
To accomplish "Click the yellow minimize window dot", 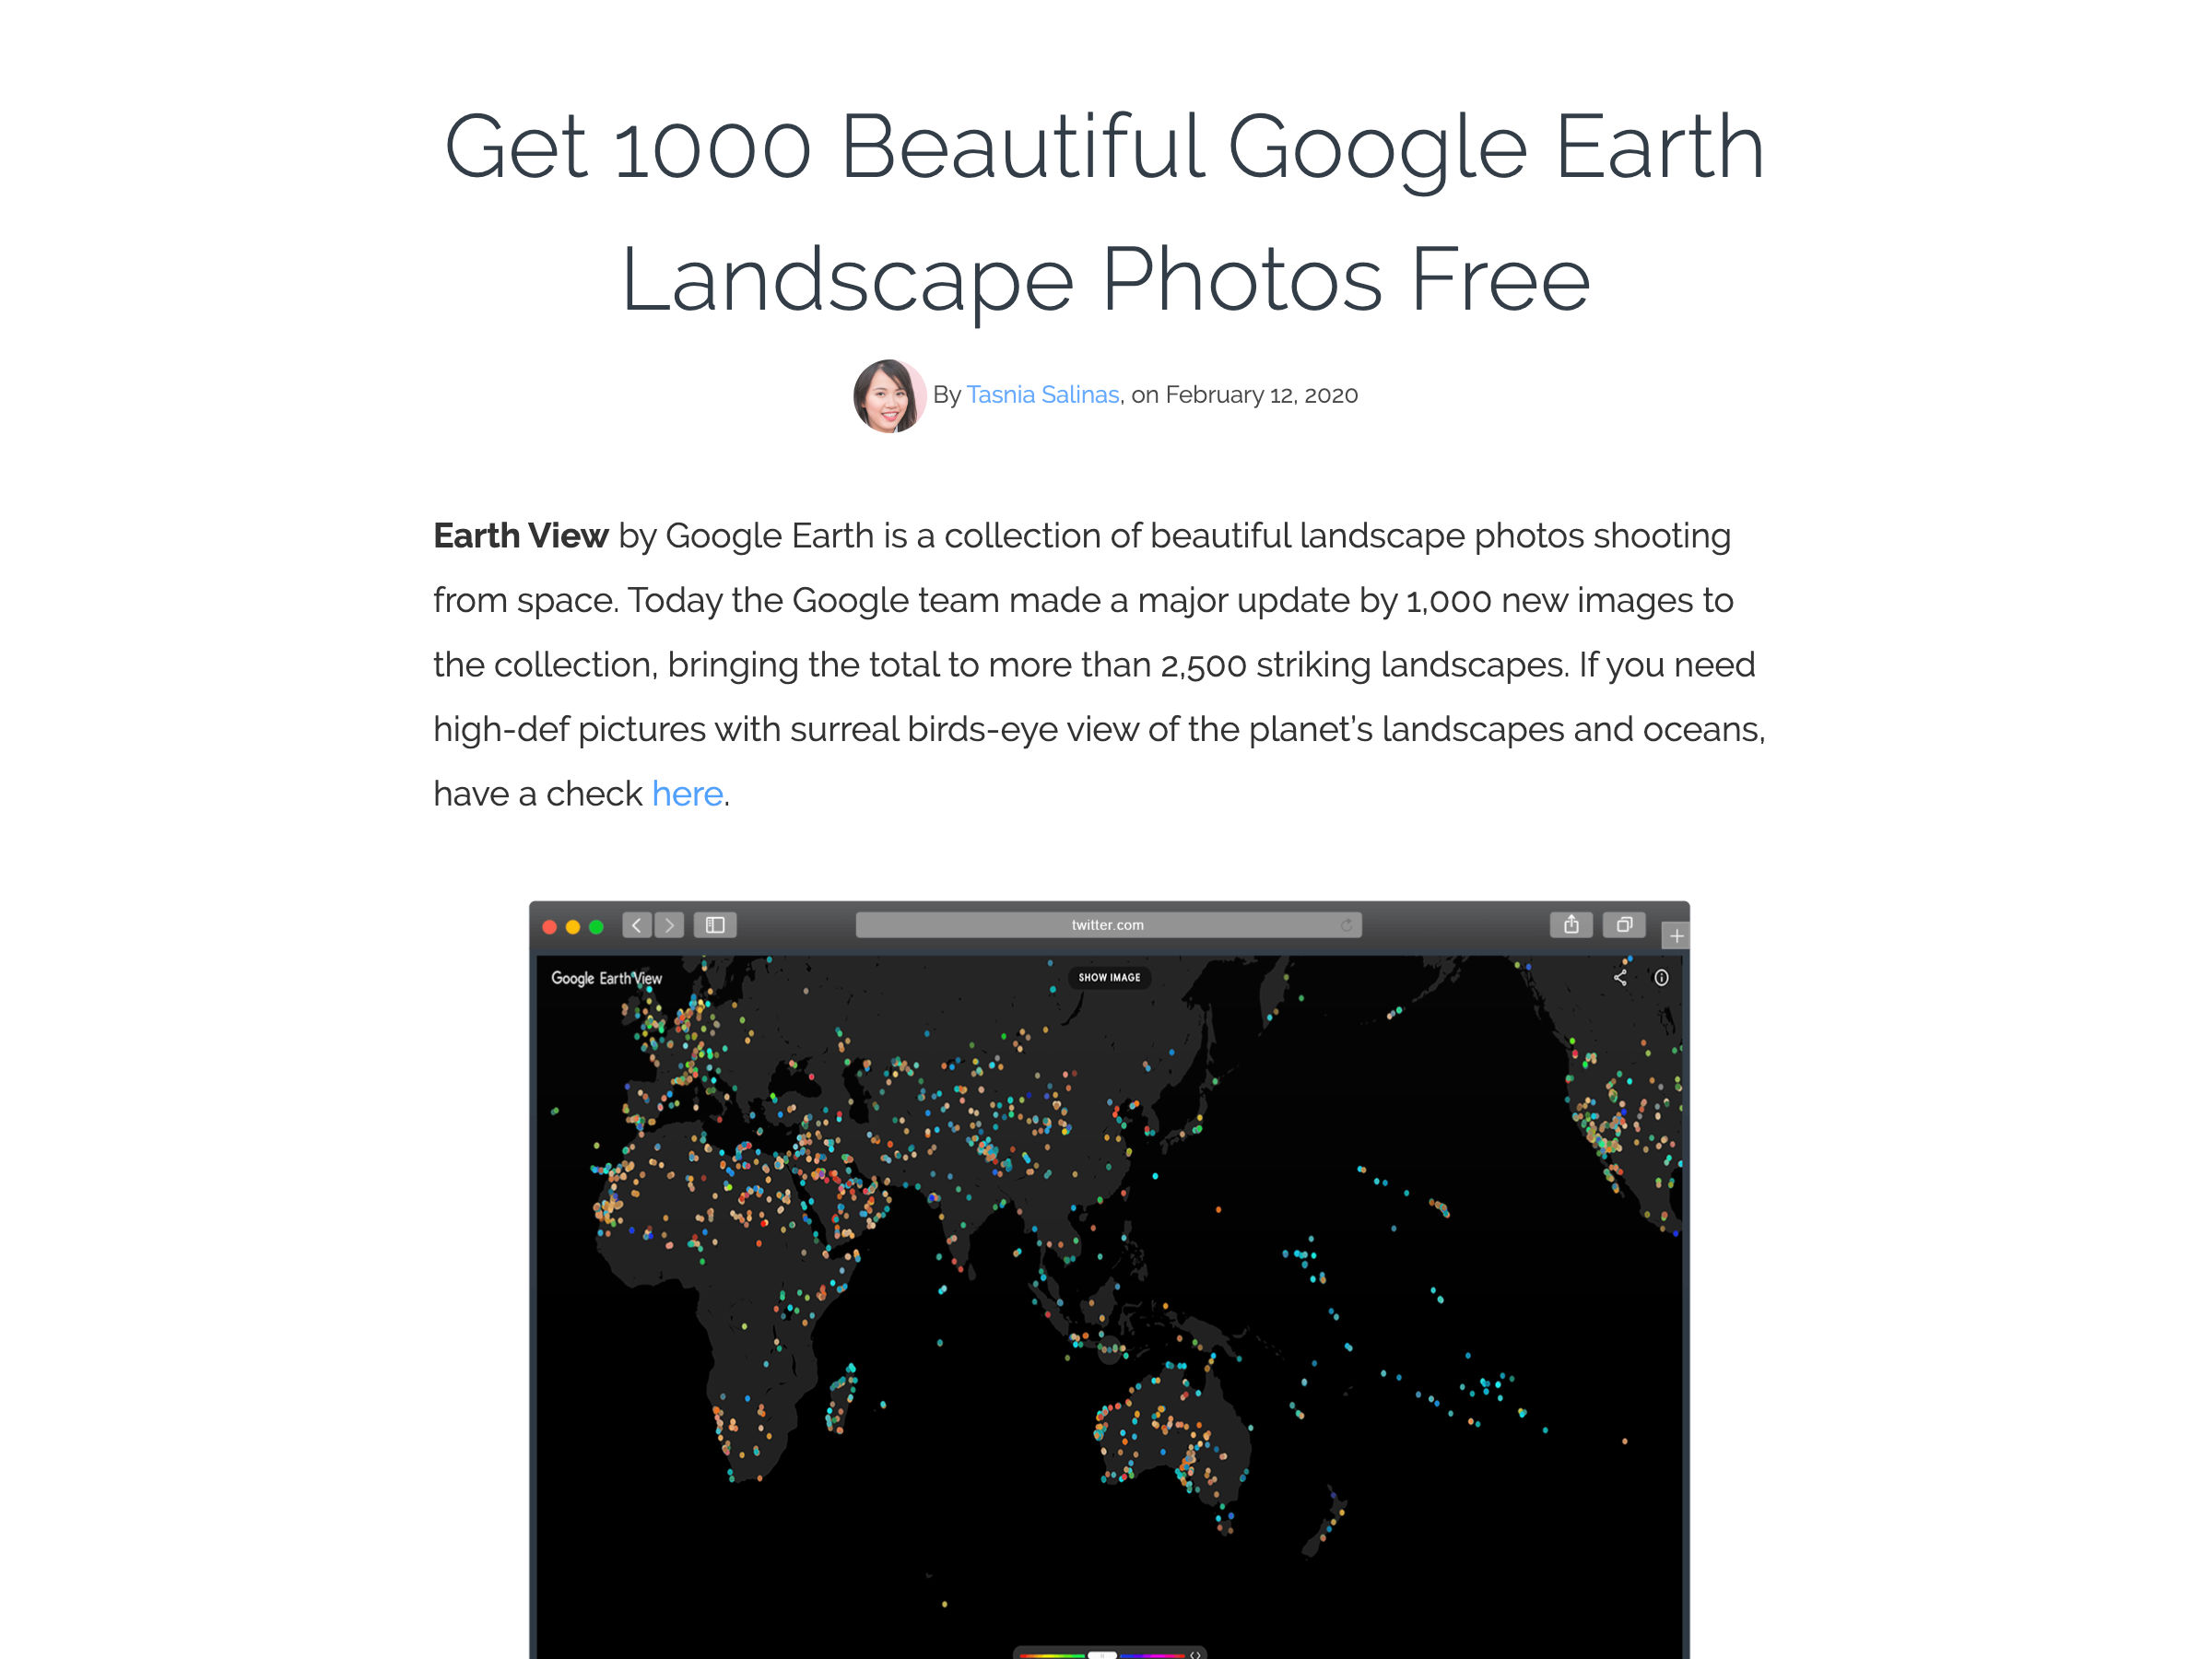I will pos(573,927).
